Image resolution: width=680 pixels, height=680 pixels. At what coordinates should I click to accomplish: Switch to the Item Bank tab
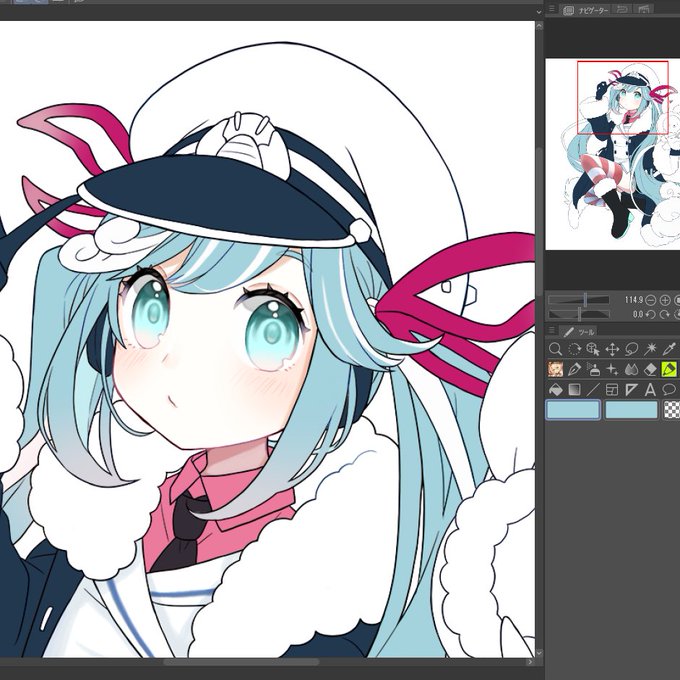[644, 10]
